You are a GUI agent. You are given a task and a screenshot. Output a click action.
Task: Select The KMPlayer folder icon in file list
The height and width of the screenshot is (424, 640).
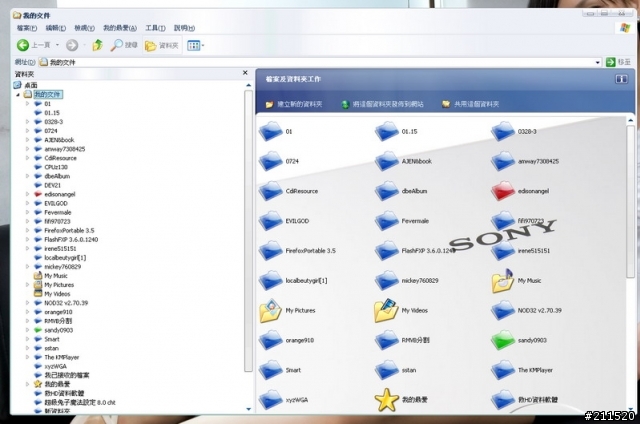coord(502,370)
